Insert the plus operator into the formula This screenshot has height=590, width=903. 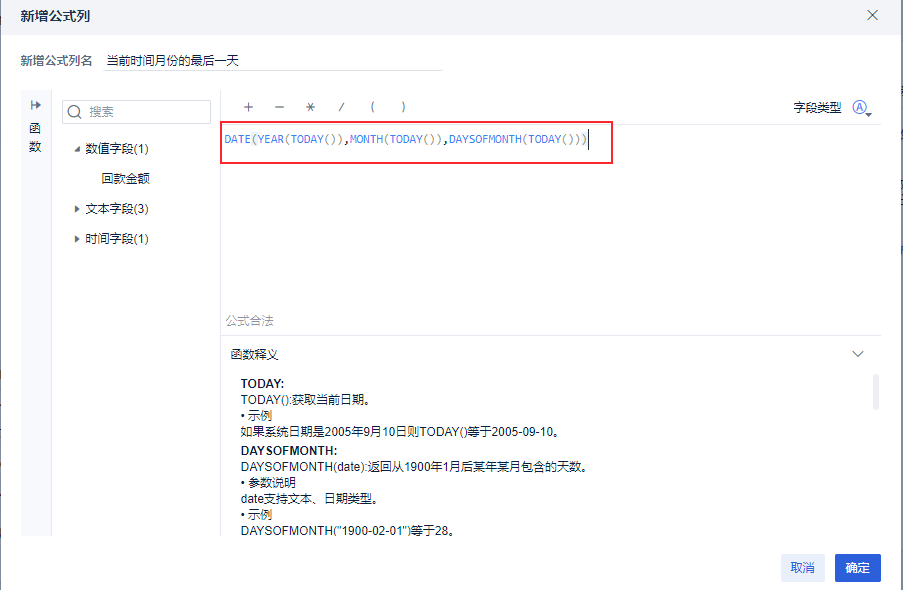[x=248, y=107]
